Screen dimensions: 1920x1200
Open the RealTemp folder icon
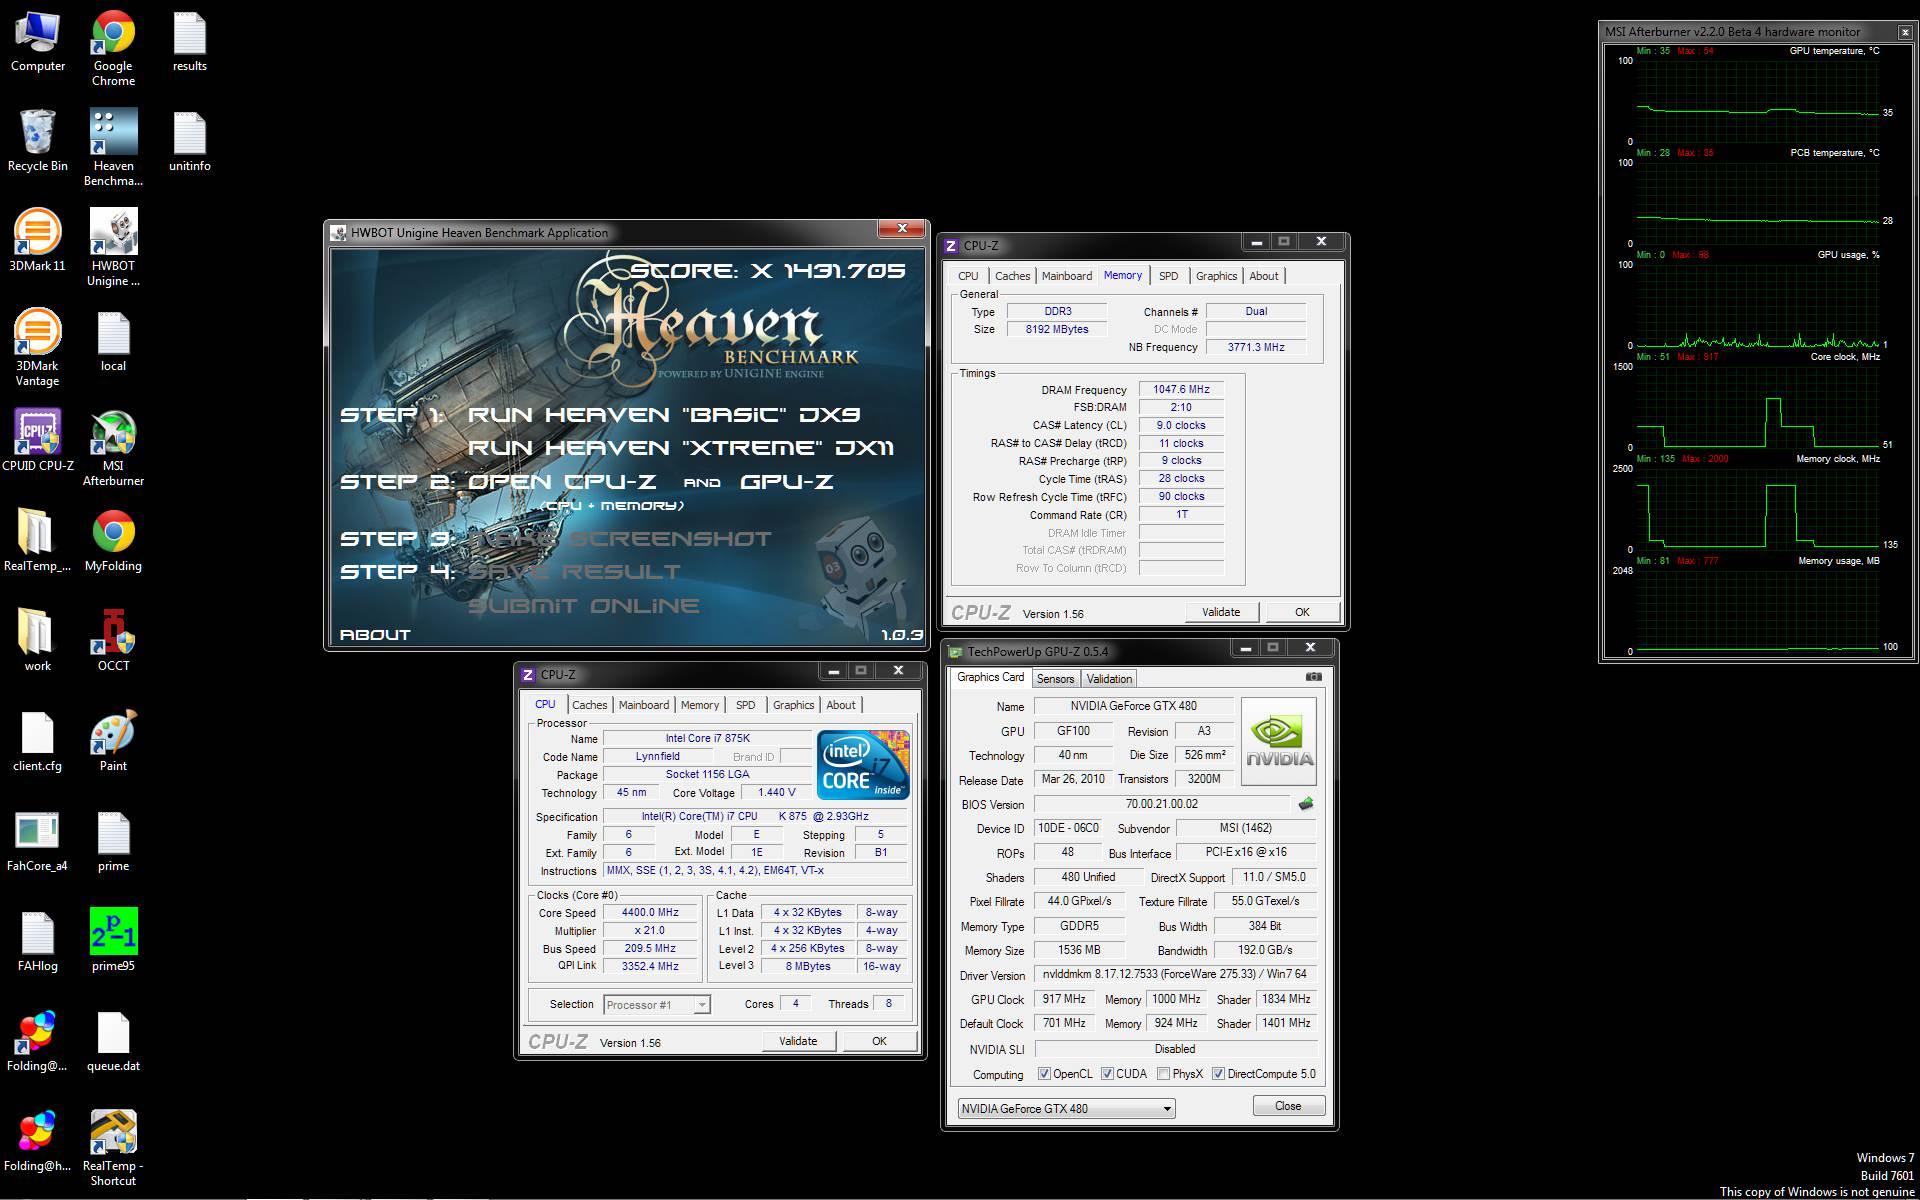pyautogui.click(x=37, y=542)
